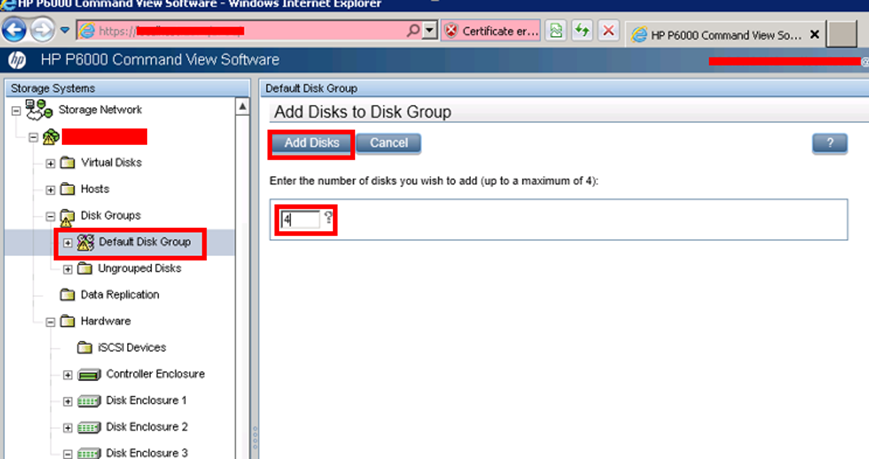Select Disk Enclosure 2 in tree
This screenshot has width=869, height=459.
(147, 427)
